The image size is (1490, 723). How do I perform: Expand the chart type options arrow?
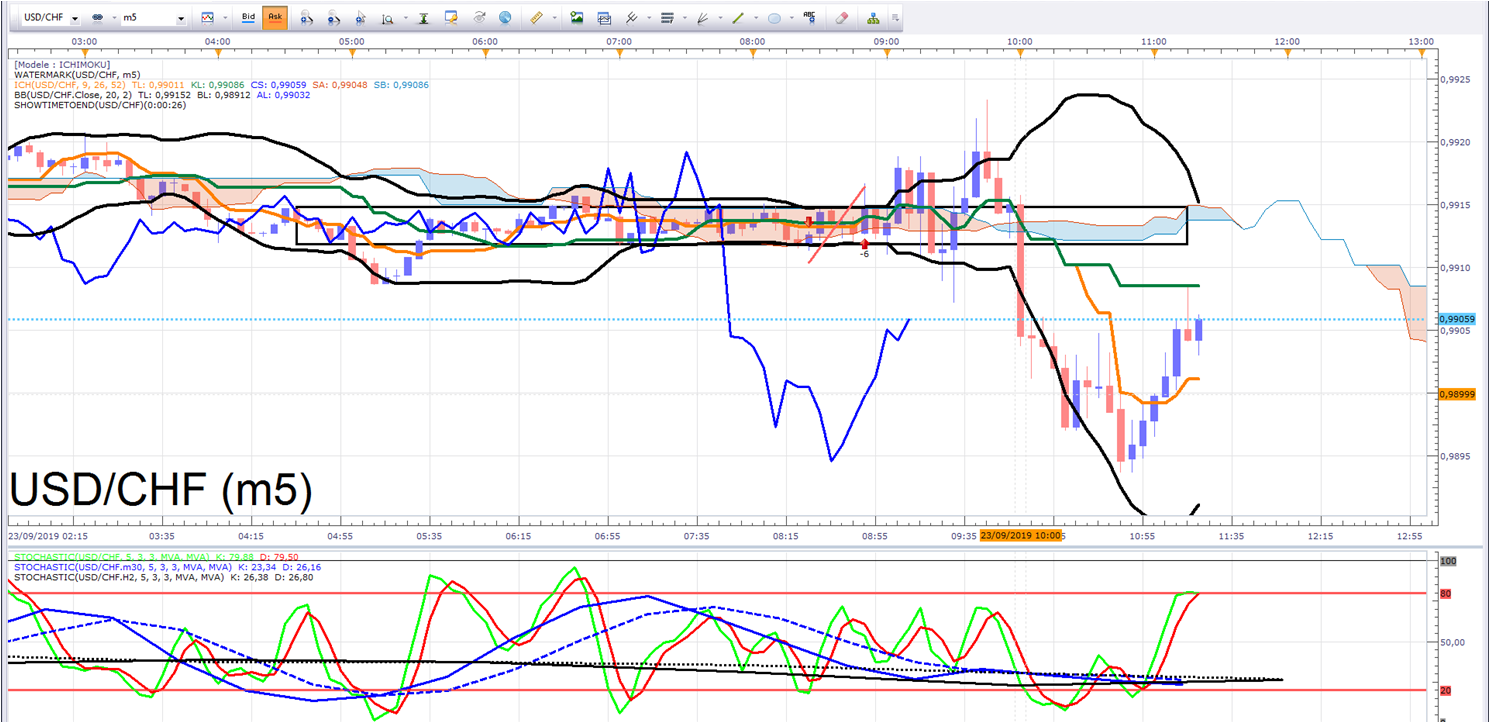pyautogui.click(x=225, y=18)
